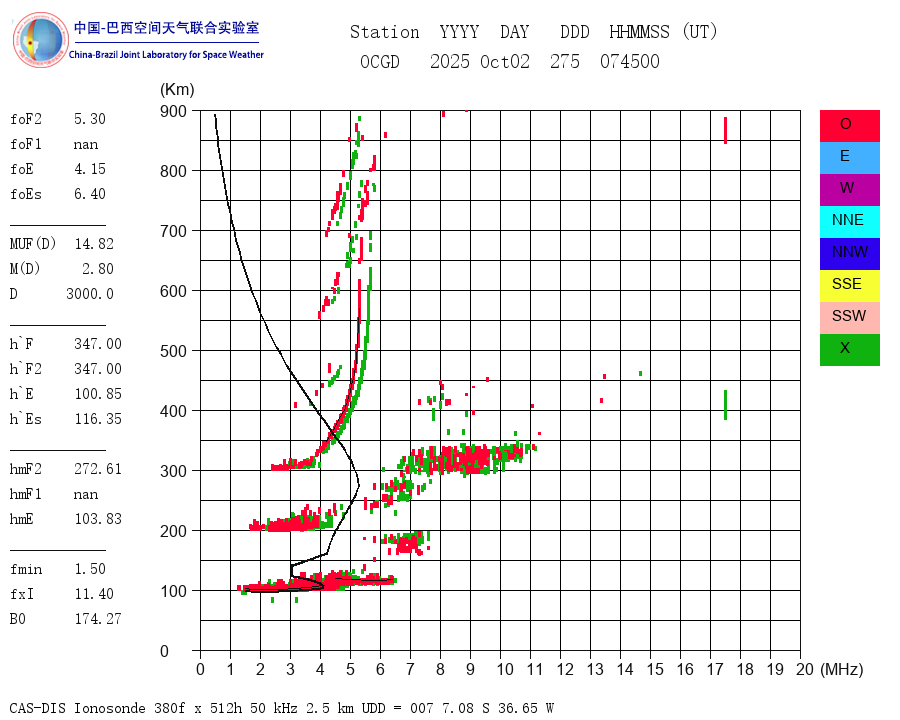Select the light blue E legend swatch
The height and width of the screenshot is (720, 900).
pyautogui.click(x=849, y=158)
